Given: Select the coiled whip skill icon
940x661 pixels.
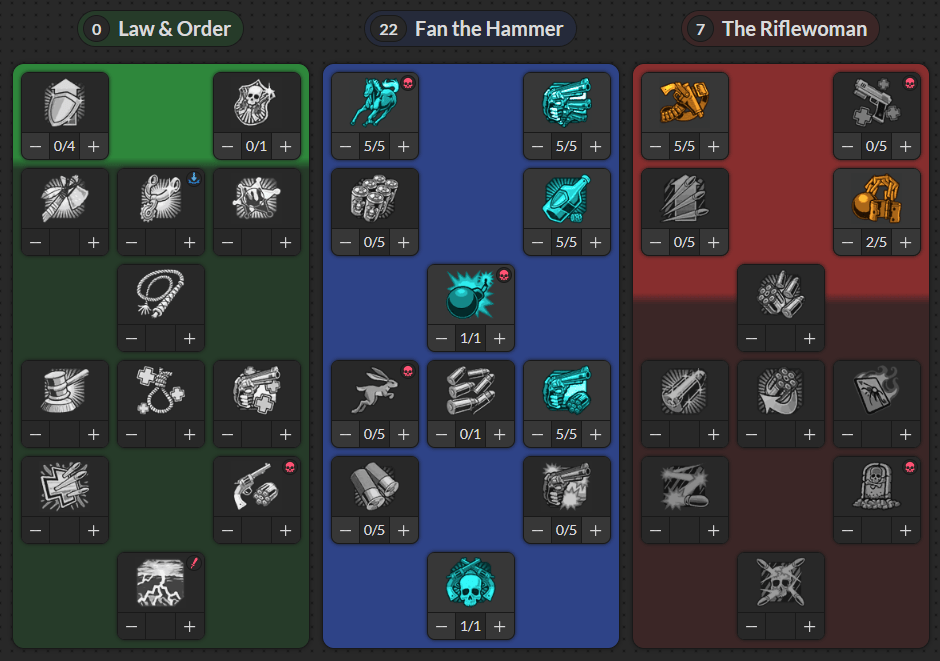Looking at the screenshot, I should point(161,295).
